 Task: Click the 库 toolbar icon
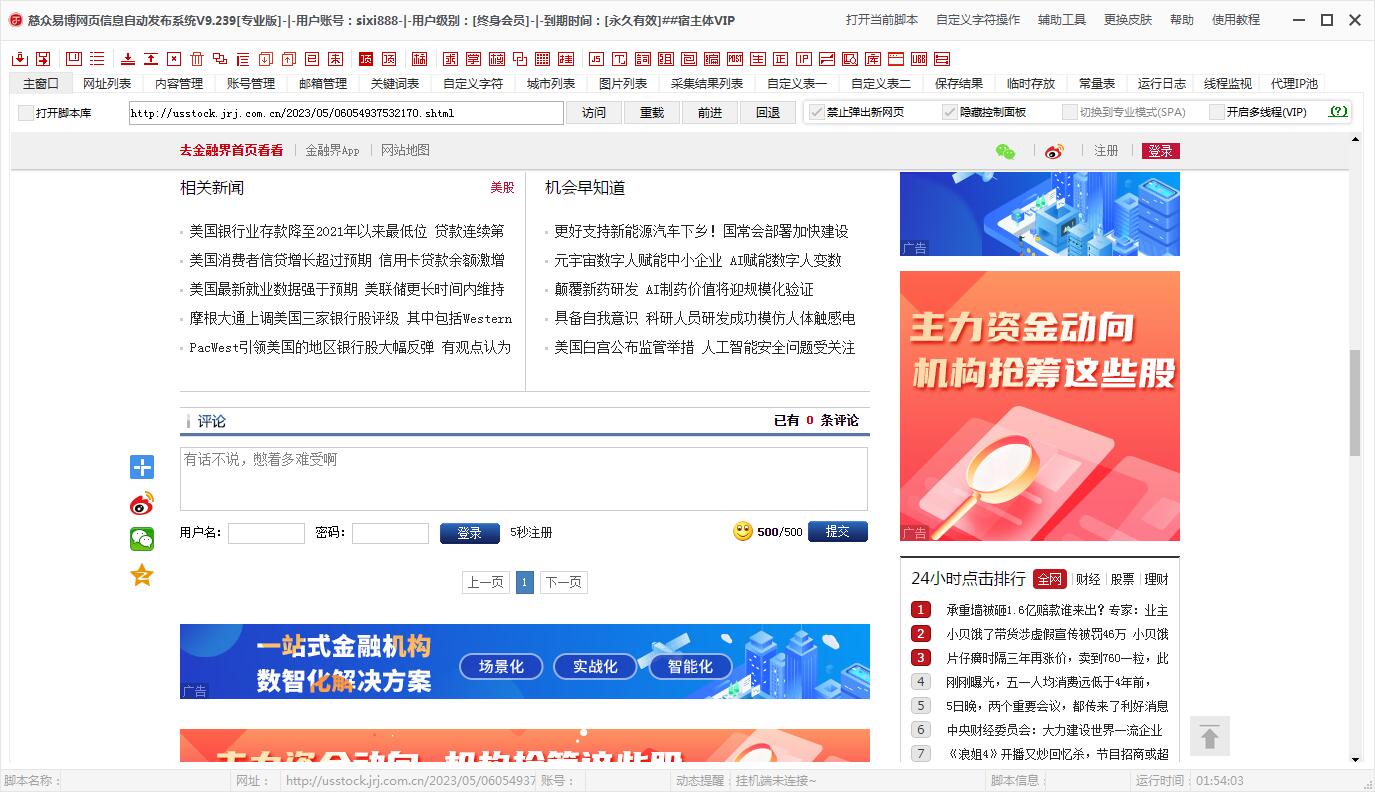coord(872,59)
